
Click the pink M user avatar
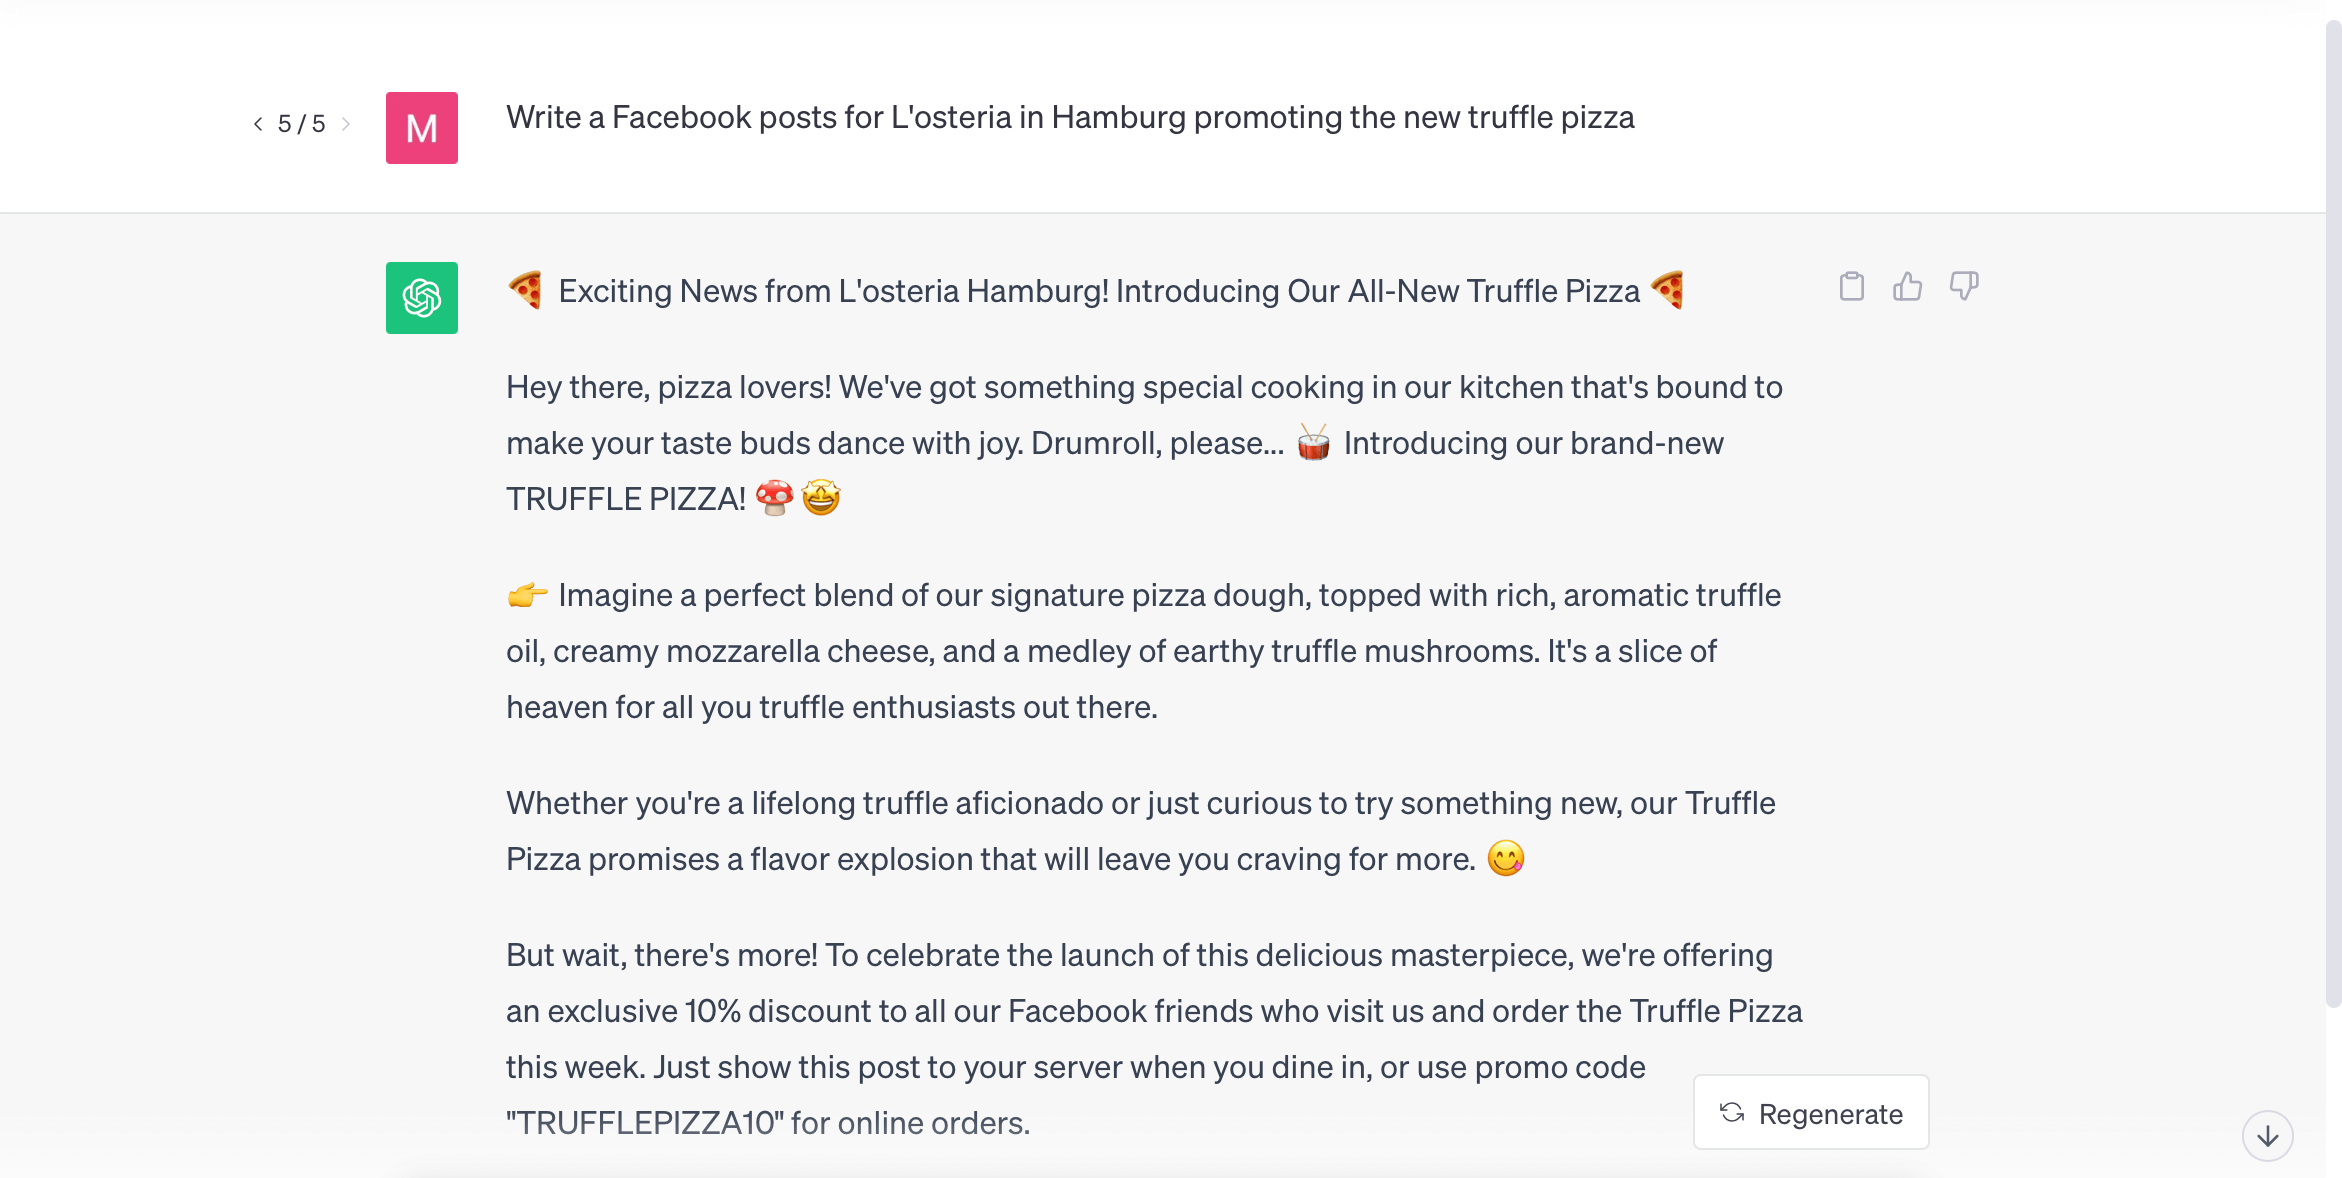pos(421,128)
